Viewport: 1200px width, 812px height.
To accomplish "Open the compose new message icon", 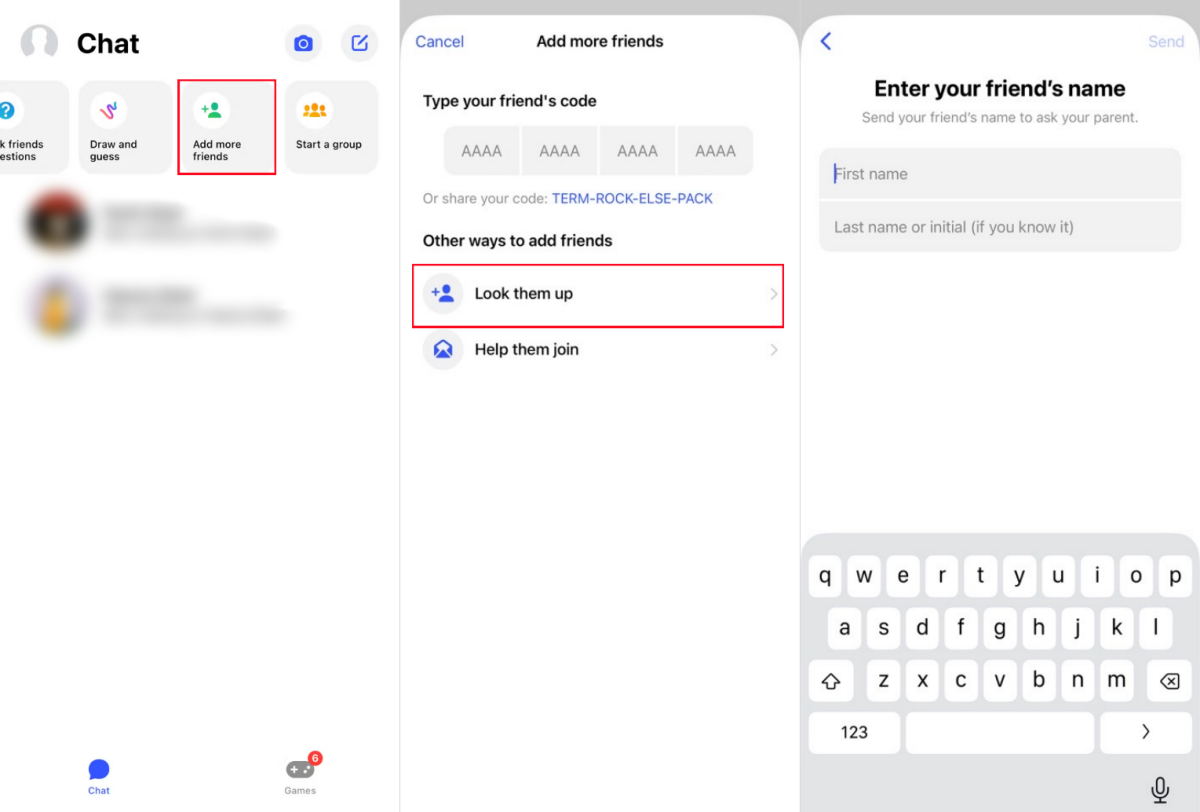I will pyautogui.click(x=359, y=43).
